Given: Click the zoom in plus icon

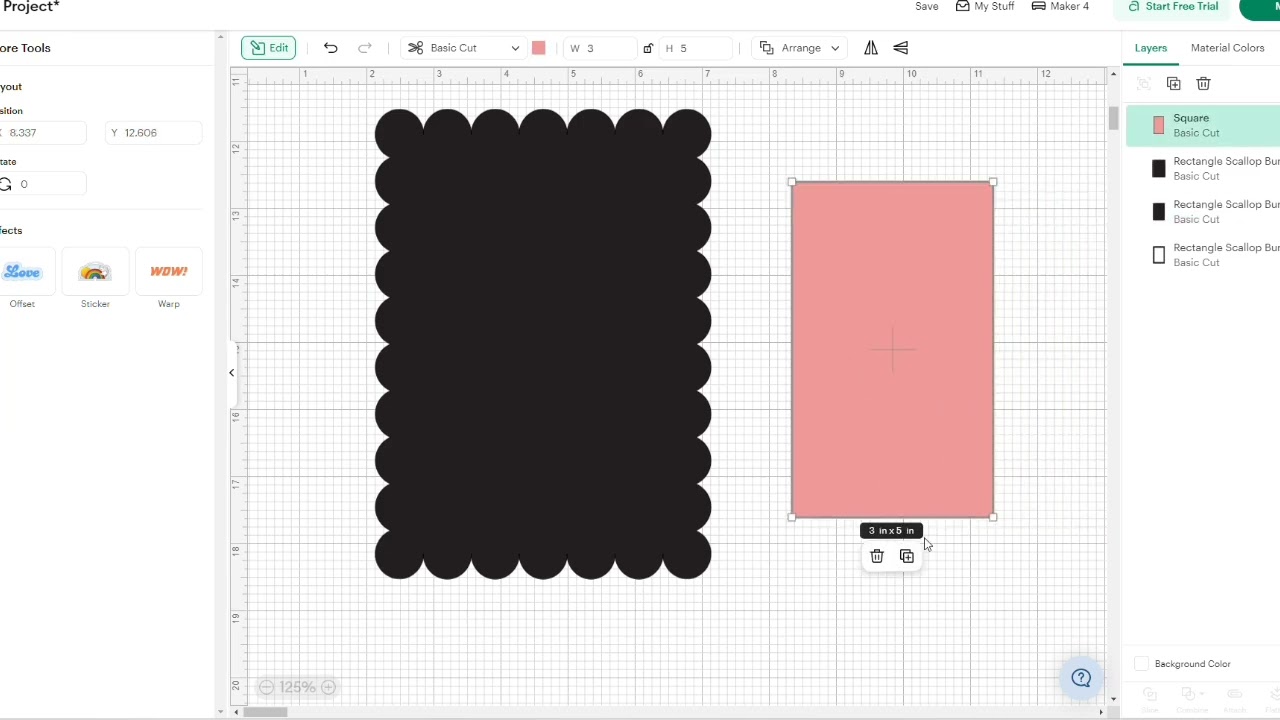Looking at the screenshot, I should tap(328, 687).
